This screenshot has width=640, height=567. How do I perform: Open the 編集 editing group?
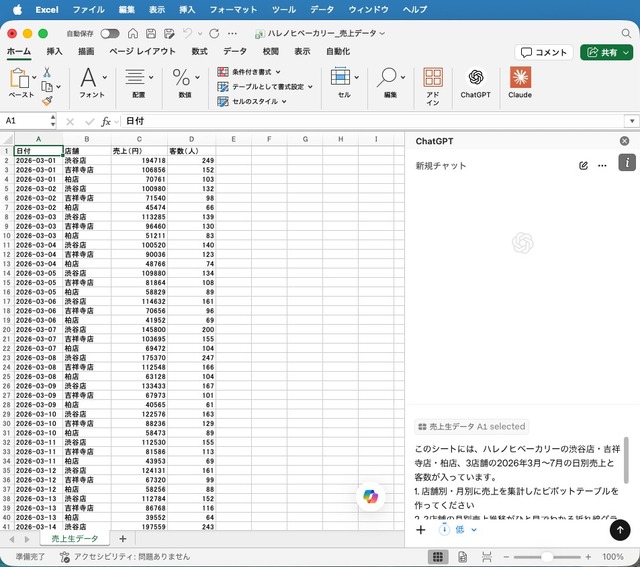pyautogui.click(x=390, y=83)
